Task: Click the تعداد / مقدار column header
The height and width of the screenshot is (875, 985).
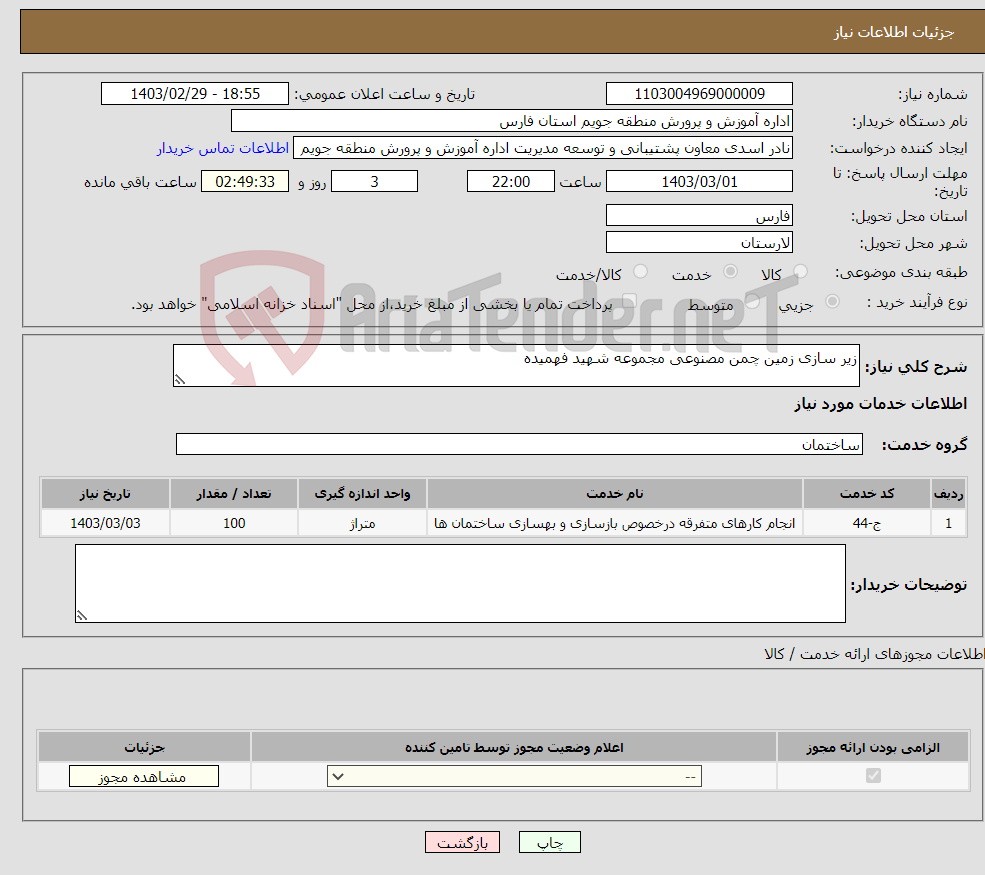Action: (x=234, y=494)
